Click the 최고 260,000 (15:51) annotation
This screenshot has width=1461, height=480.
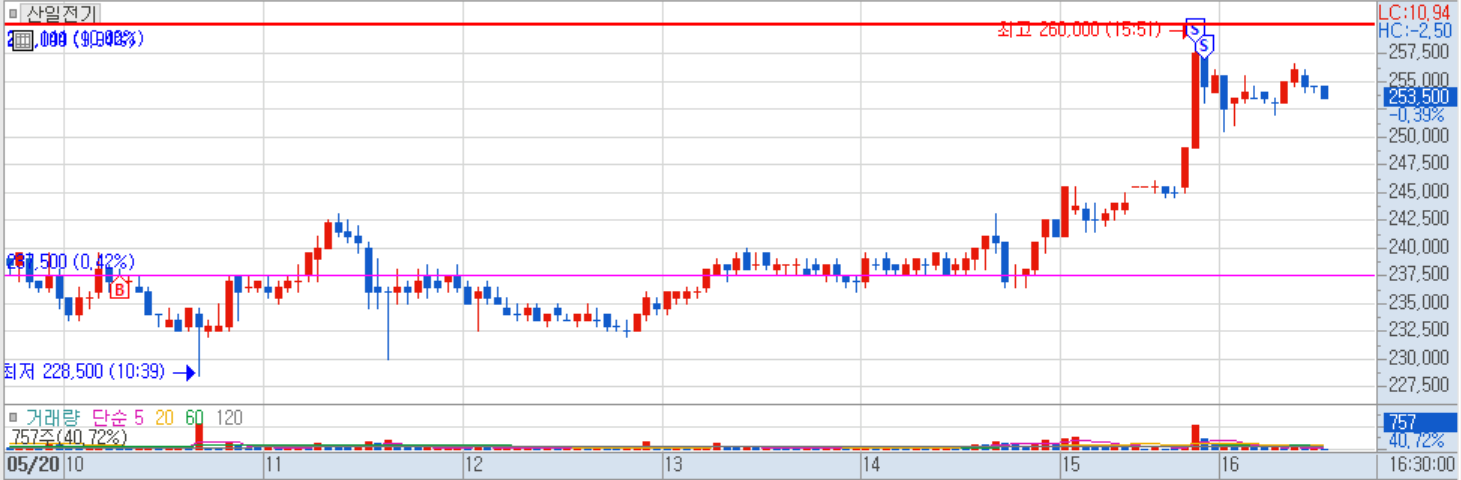[1080, 30]
